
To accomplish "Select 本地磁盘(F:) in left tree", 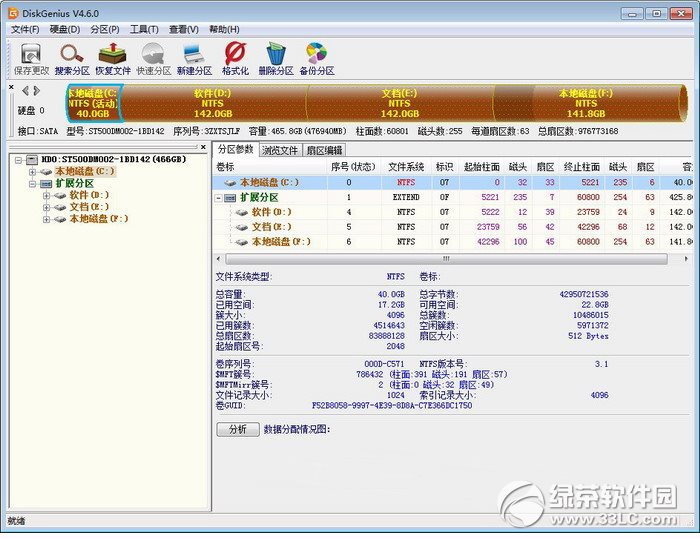I will [99, 219].
